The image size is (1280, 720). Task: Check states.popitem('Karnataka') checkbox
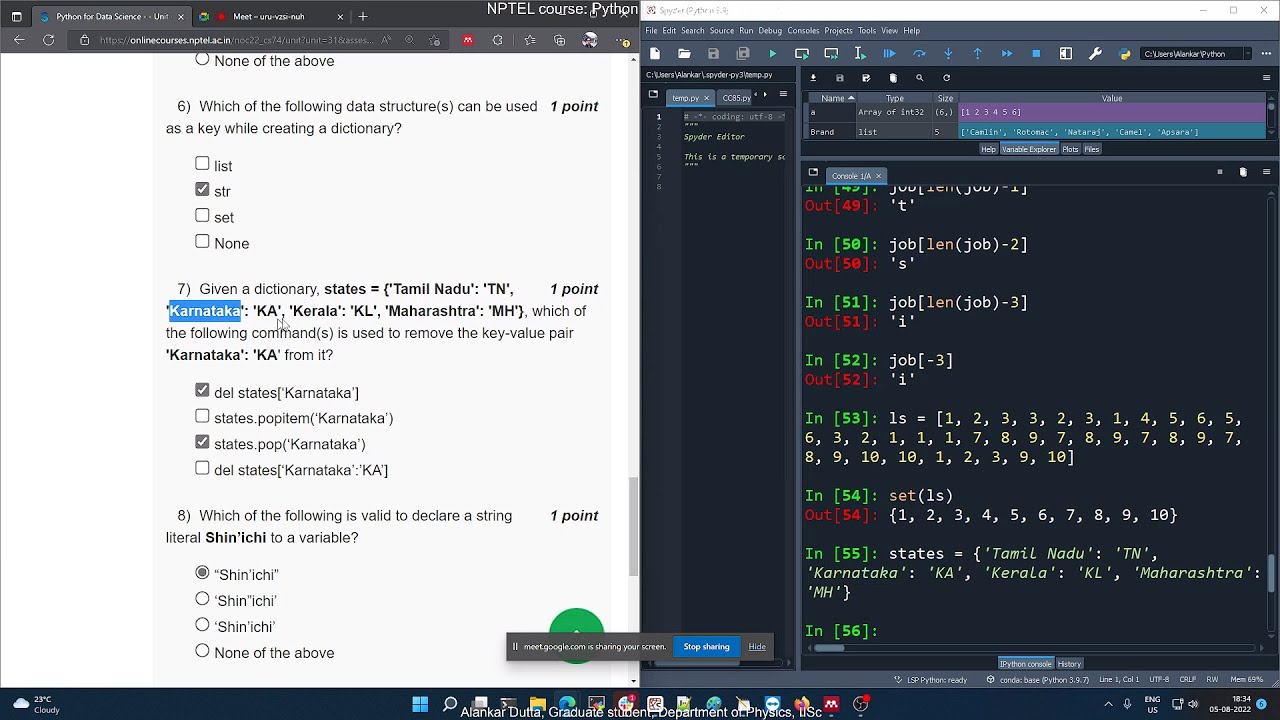pos(202,416)
